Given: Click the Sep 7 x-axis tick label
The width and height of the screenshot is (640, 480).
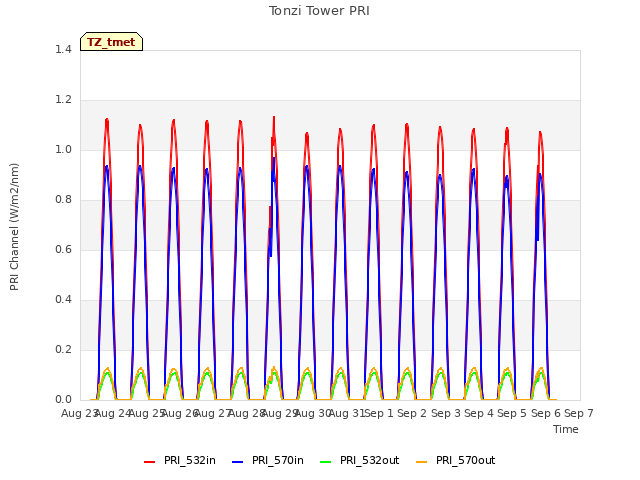Looking at the screenshot, I should pos(579,413).
